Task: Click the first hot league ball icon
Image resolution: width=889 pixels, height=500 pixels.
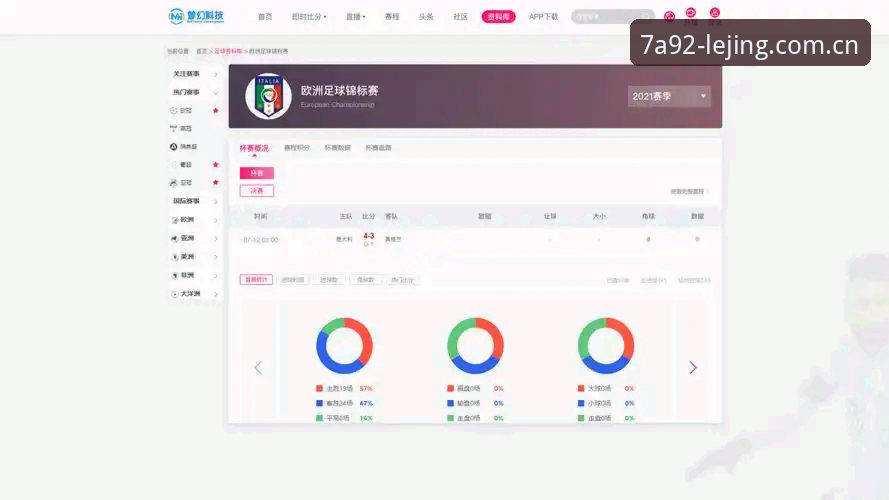Action: [173, 111]
